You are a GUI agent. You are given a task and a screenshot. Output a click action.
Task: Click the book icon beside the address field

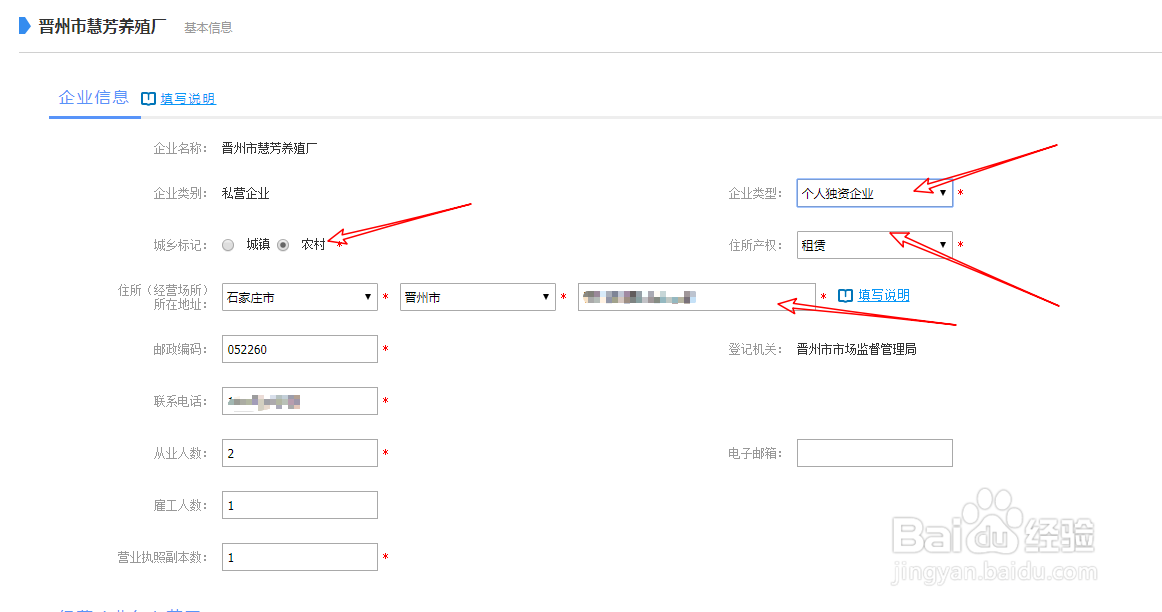(845, 296)
